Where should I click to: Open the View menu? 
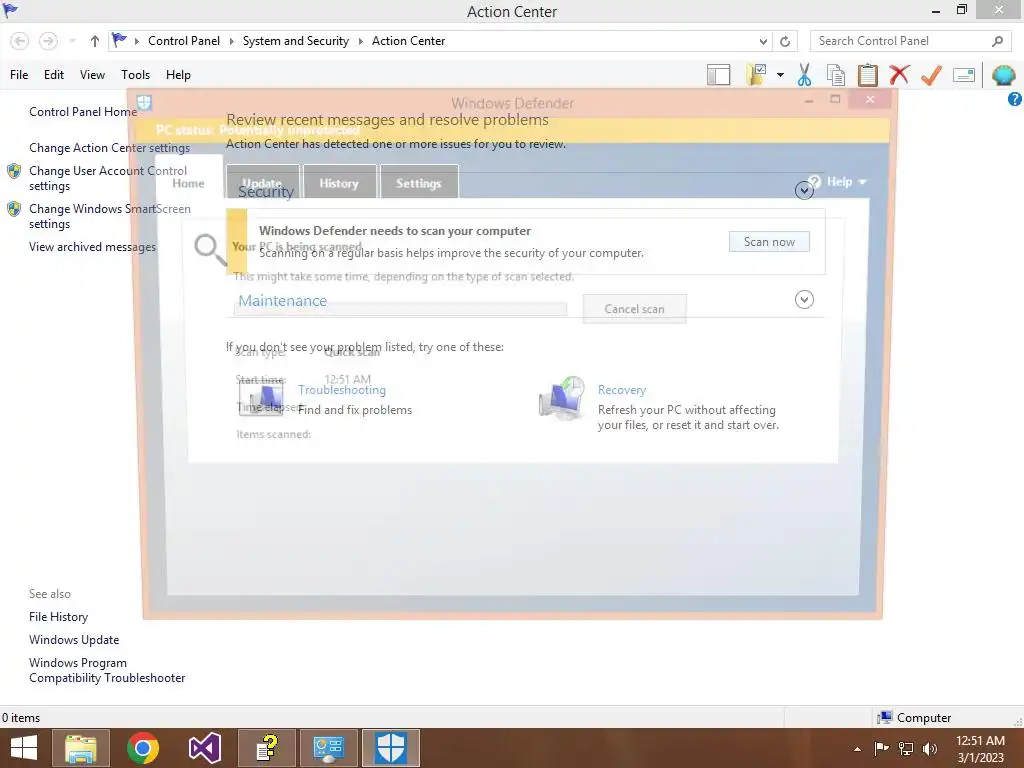click(x=92, y=75)
